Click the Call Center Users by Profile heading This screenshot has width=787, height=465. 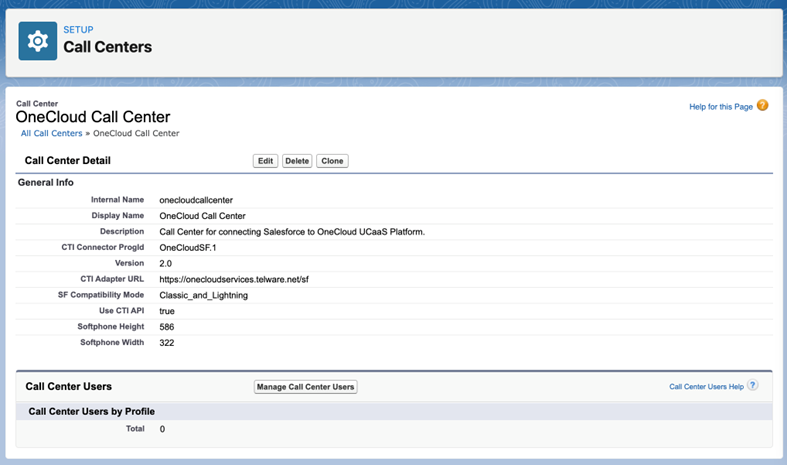91,411
